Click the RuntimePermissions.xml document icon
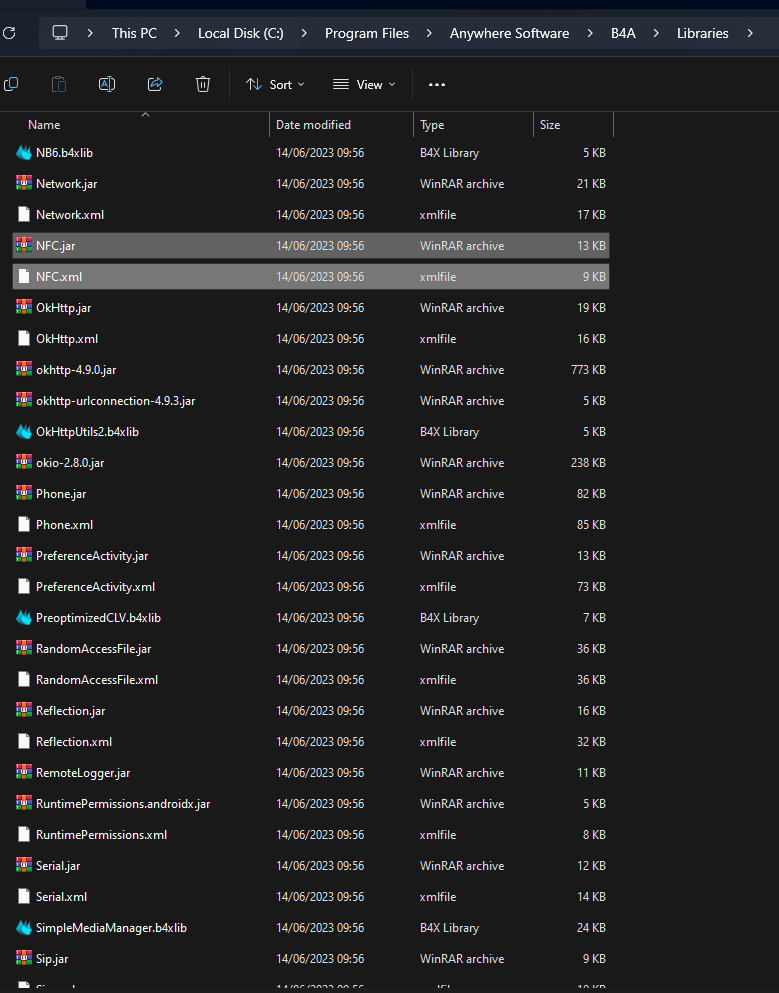The image size is (779, 993). tap(24, 835)
